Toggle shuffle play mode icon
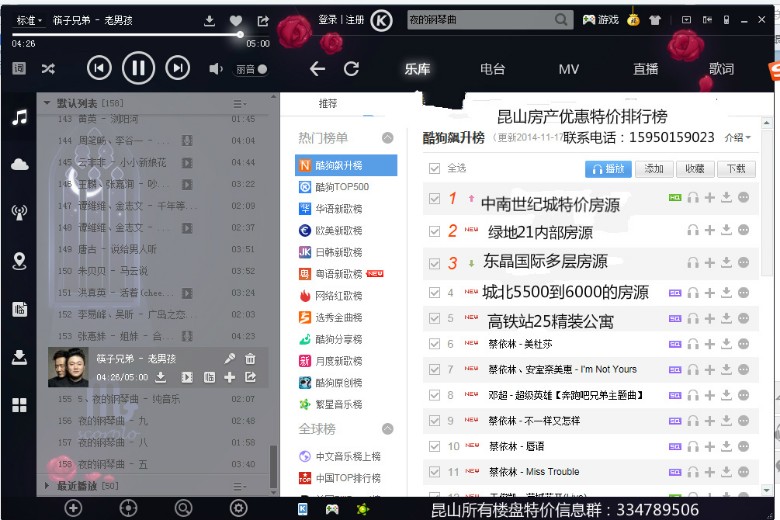780x520 pixels. 48,69
